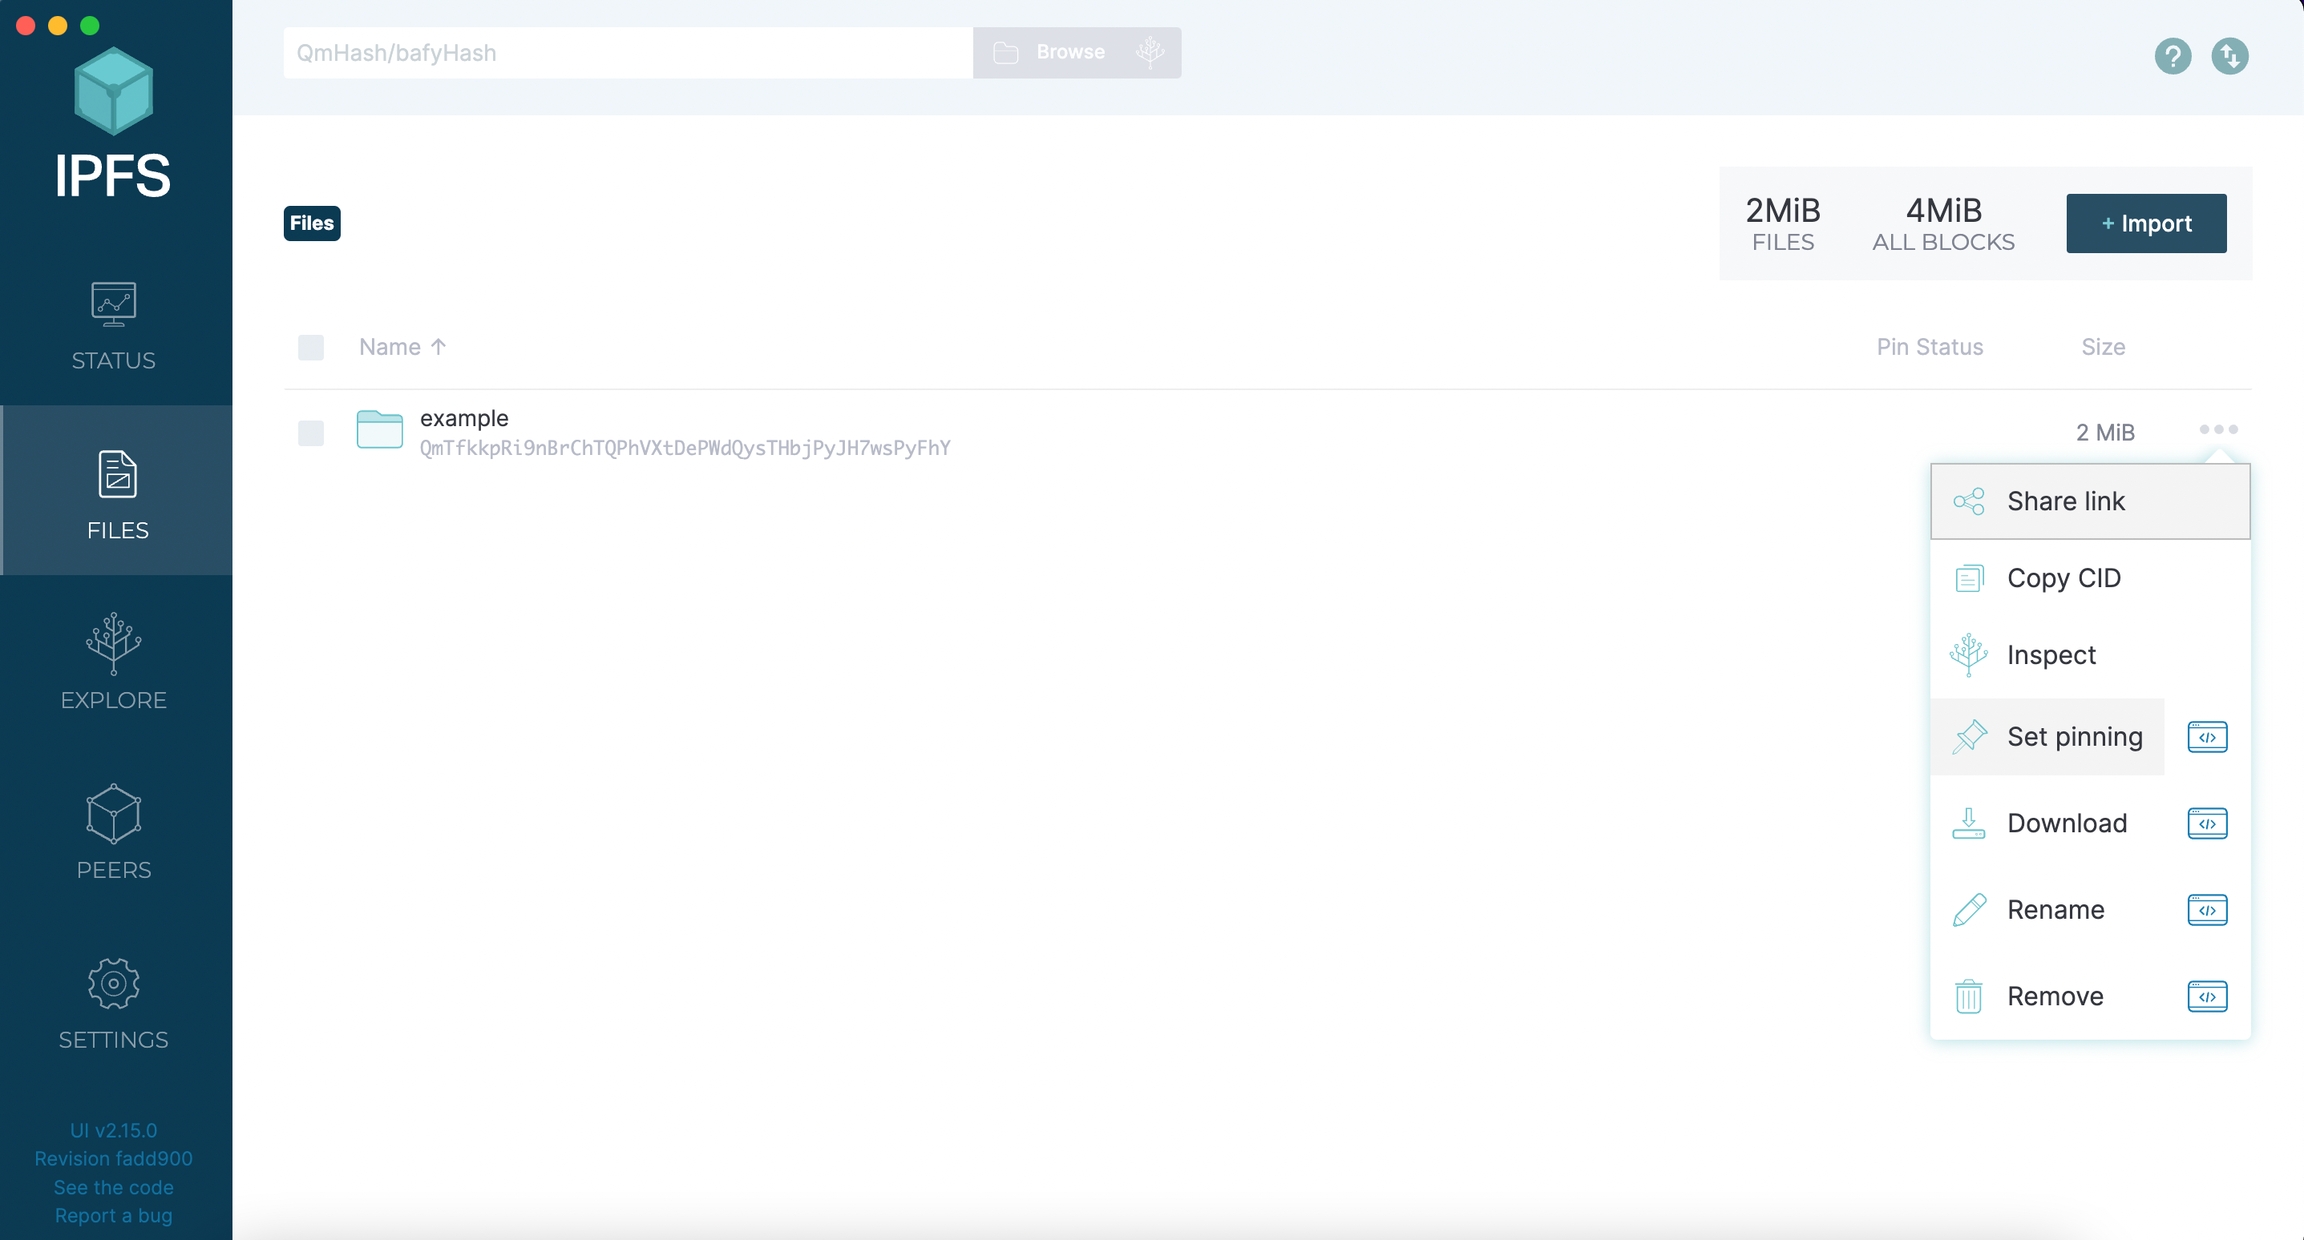
Task: Click the Inspect tree icon in the menu
Action: pyautogui.click(x=1968, y=655)
